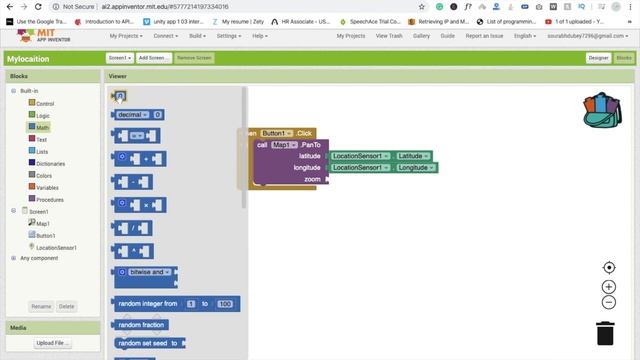
Task: Collapse the Built-in tree node
Action: (13, 91)
